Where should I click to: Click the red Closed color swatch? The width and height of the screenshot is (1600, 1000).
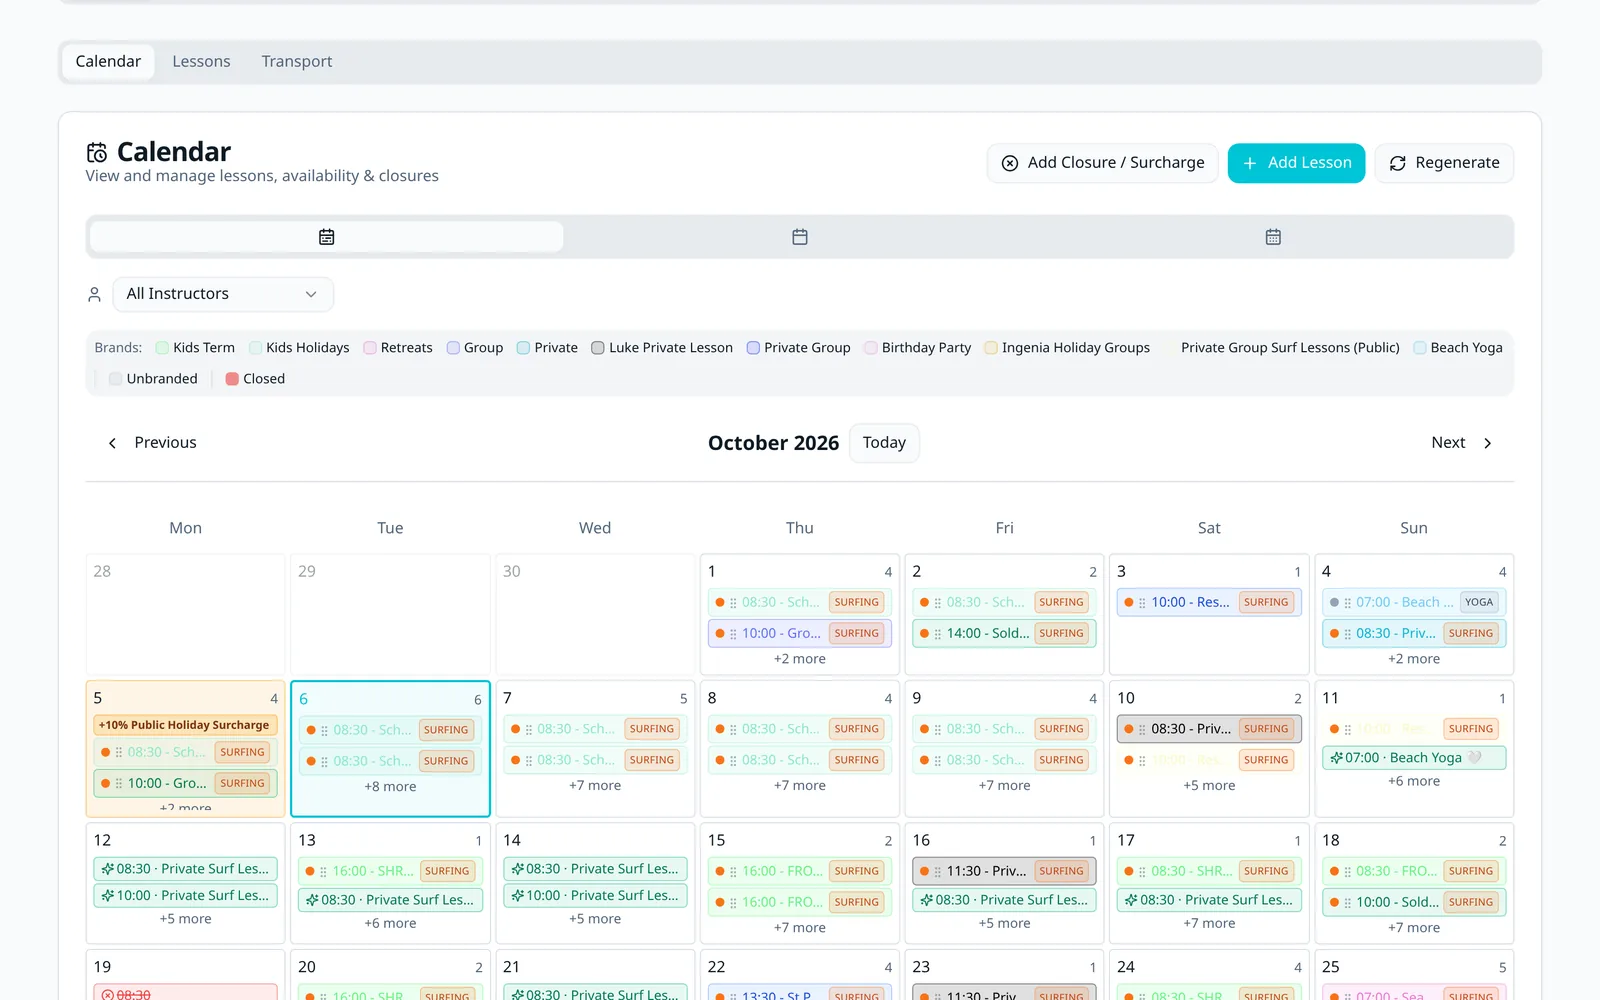[x=232, y=379]
